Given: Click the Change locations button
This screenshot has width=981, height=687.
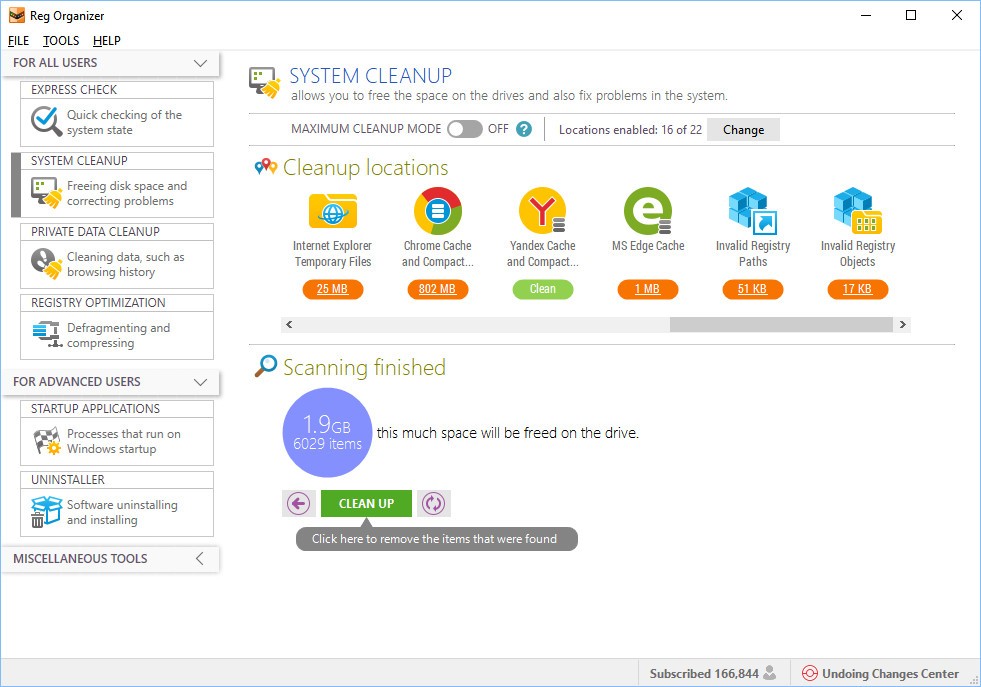Looking at the screenshot, I should [x=743, y=130].
